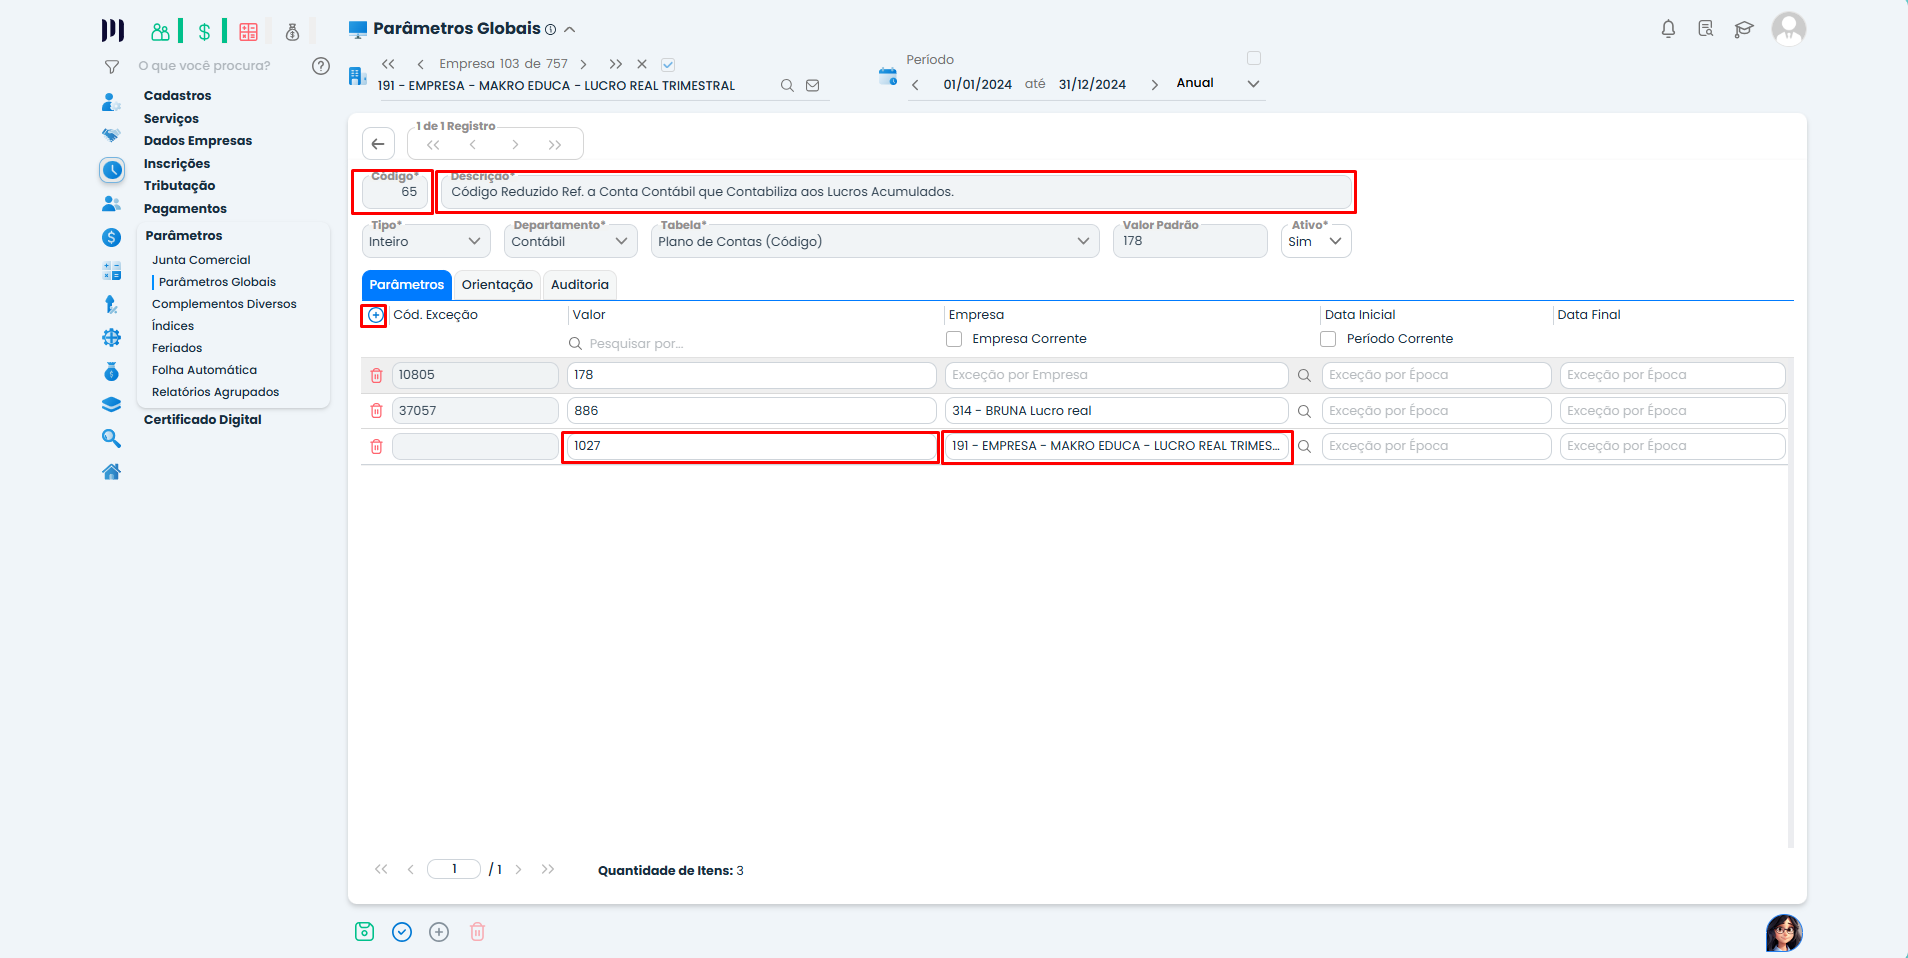The width and height of the screenshot is (1908, 958).
Task: Expand the Departamento dropdown showing Contábil
Action: (x=570, y=241)
